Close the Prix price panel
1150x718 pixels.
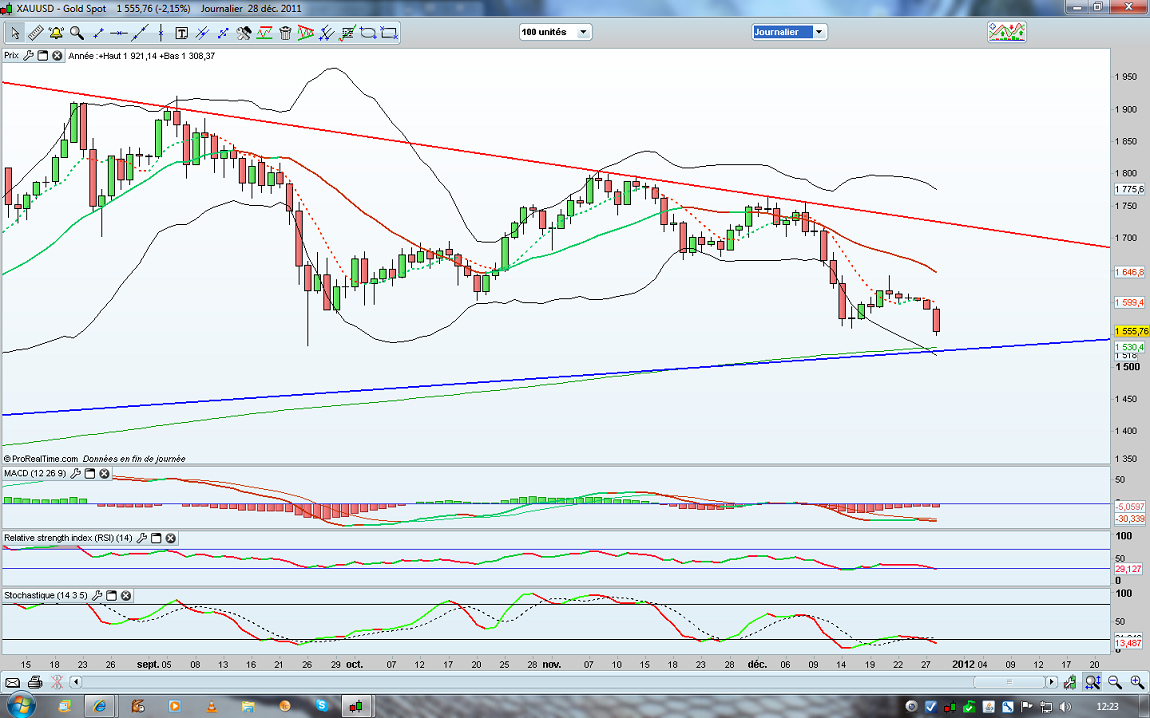click(56, 56)
